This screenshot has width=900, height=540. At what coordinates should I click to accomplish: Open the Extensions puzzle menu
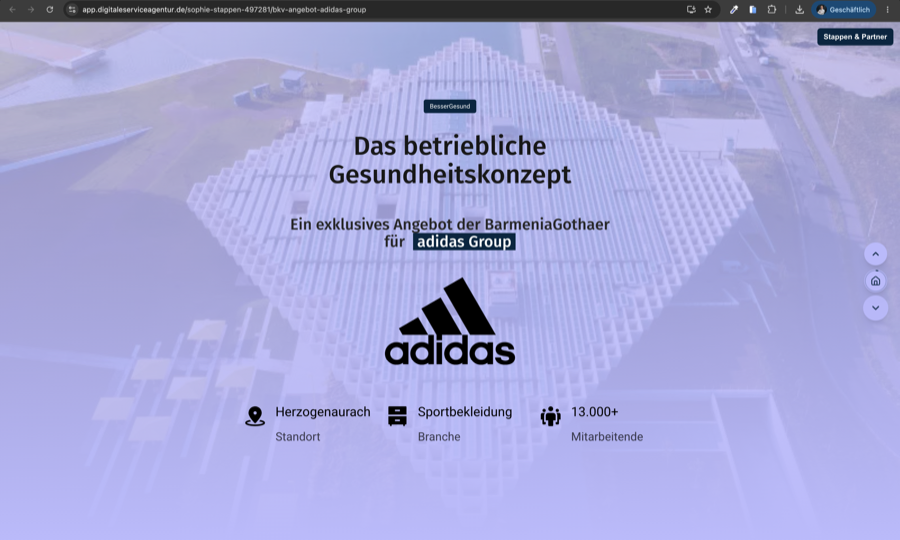coord(772,10)
